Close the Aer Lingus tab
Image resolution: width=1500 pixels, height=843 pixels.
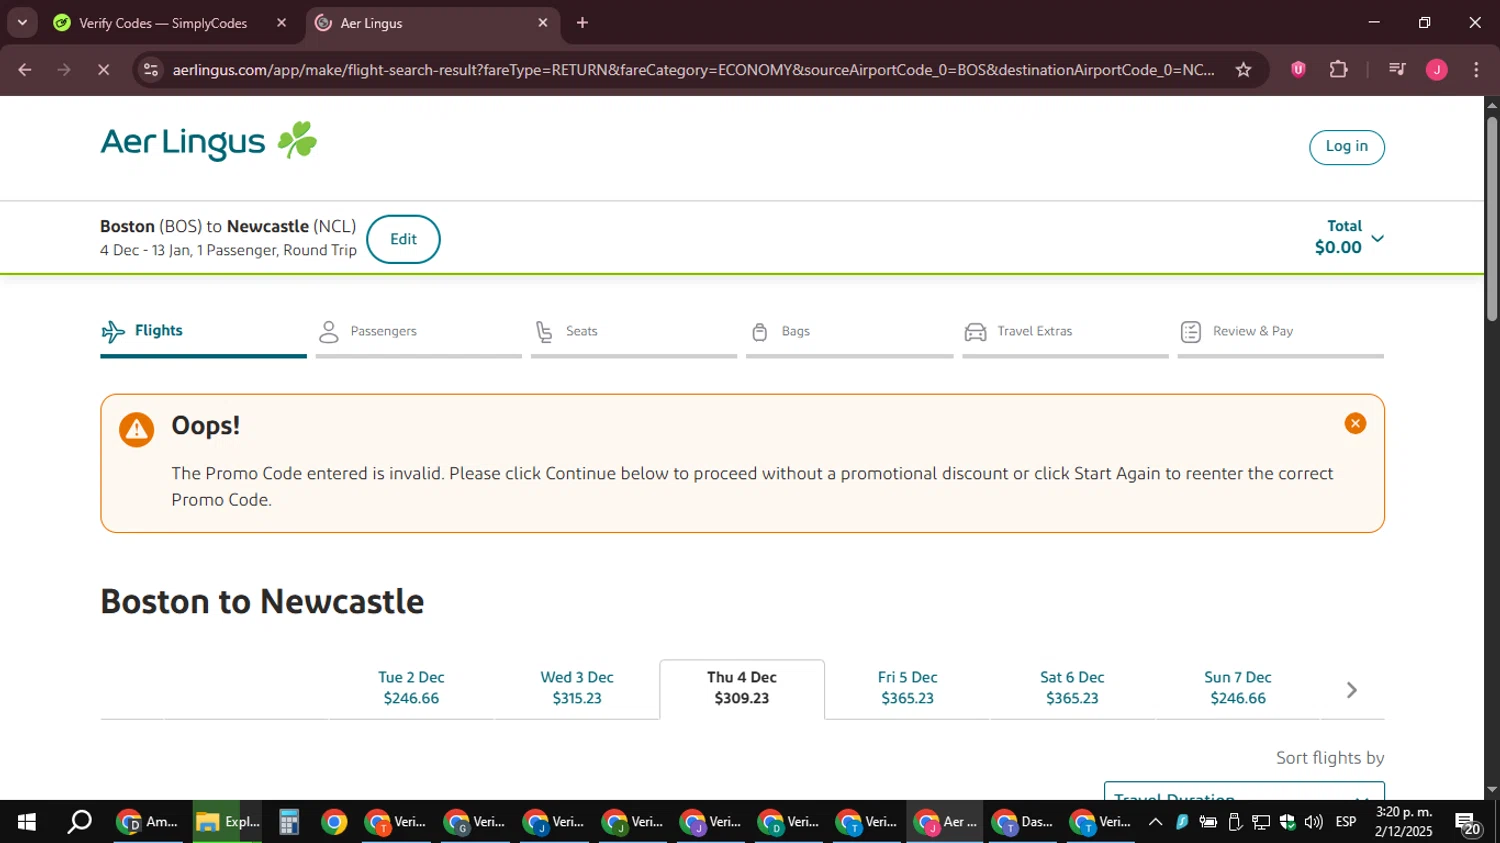(x=543, y=23)
